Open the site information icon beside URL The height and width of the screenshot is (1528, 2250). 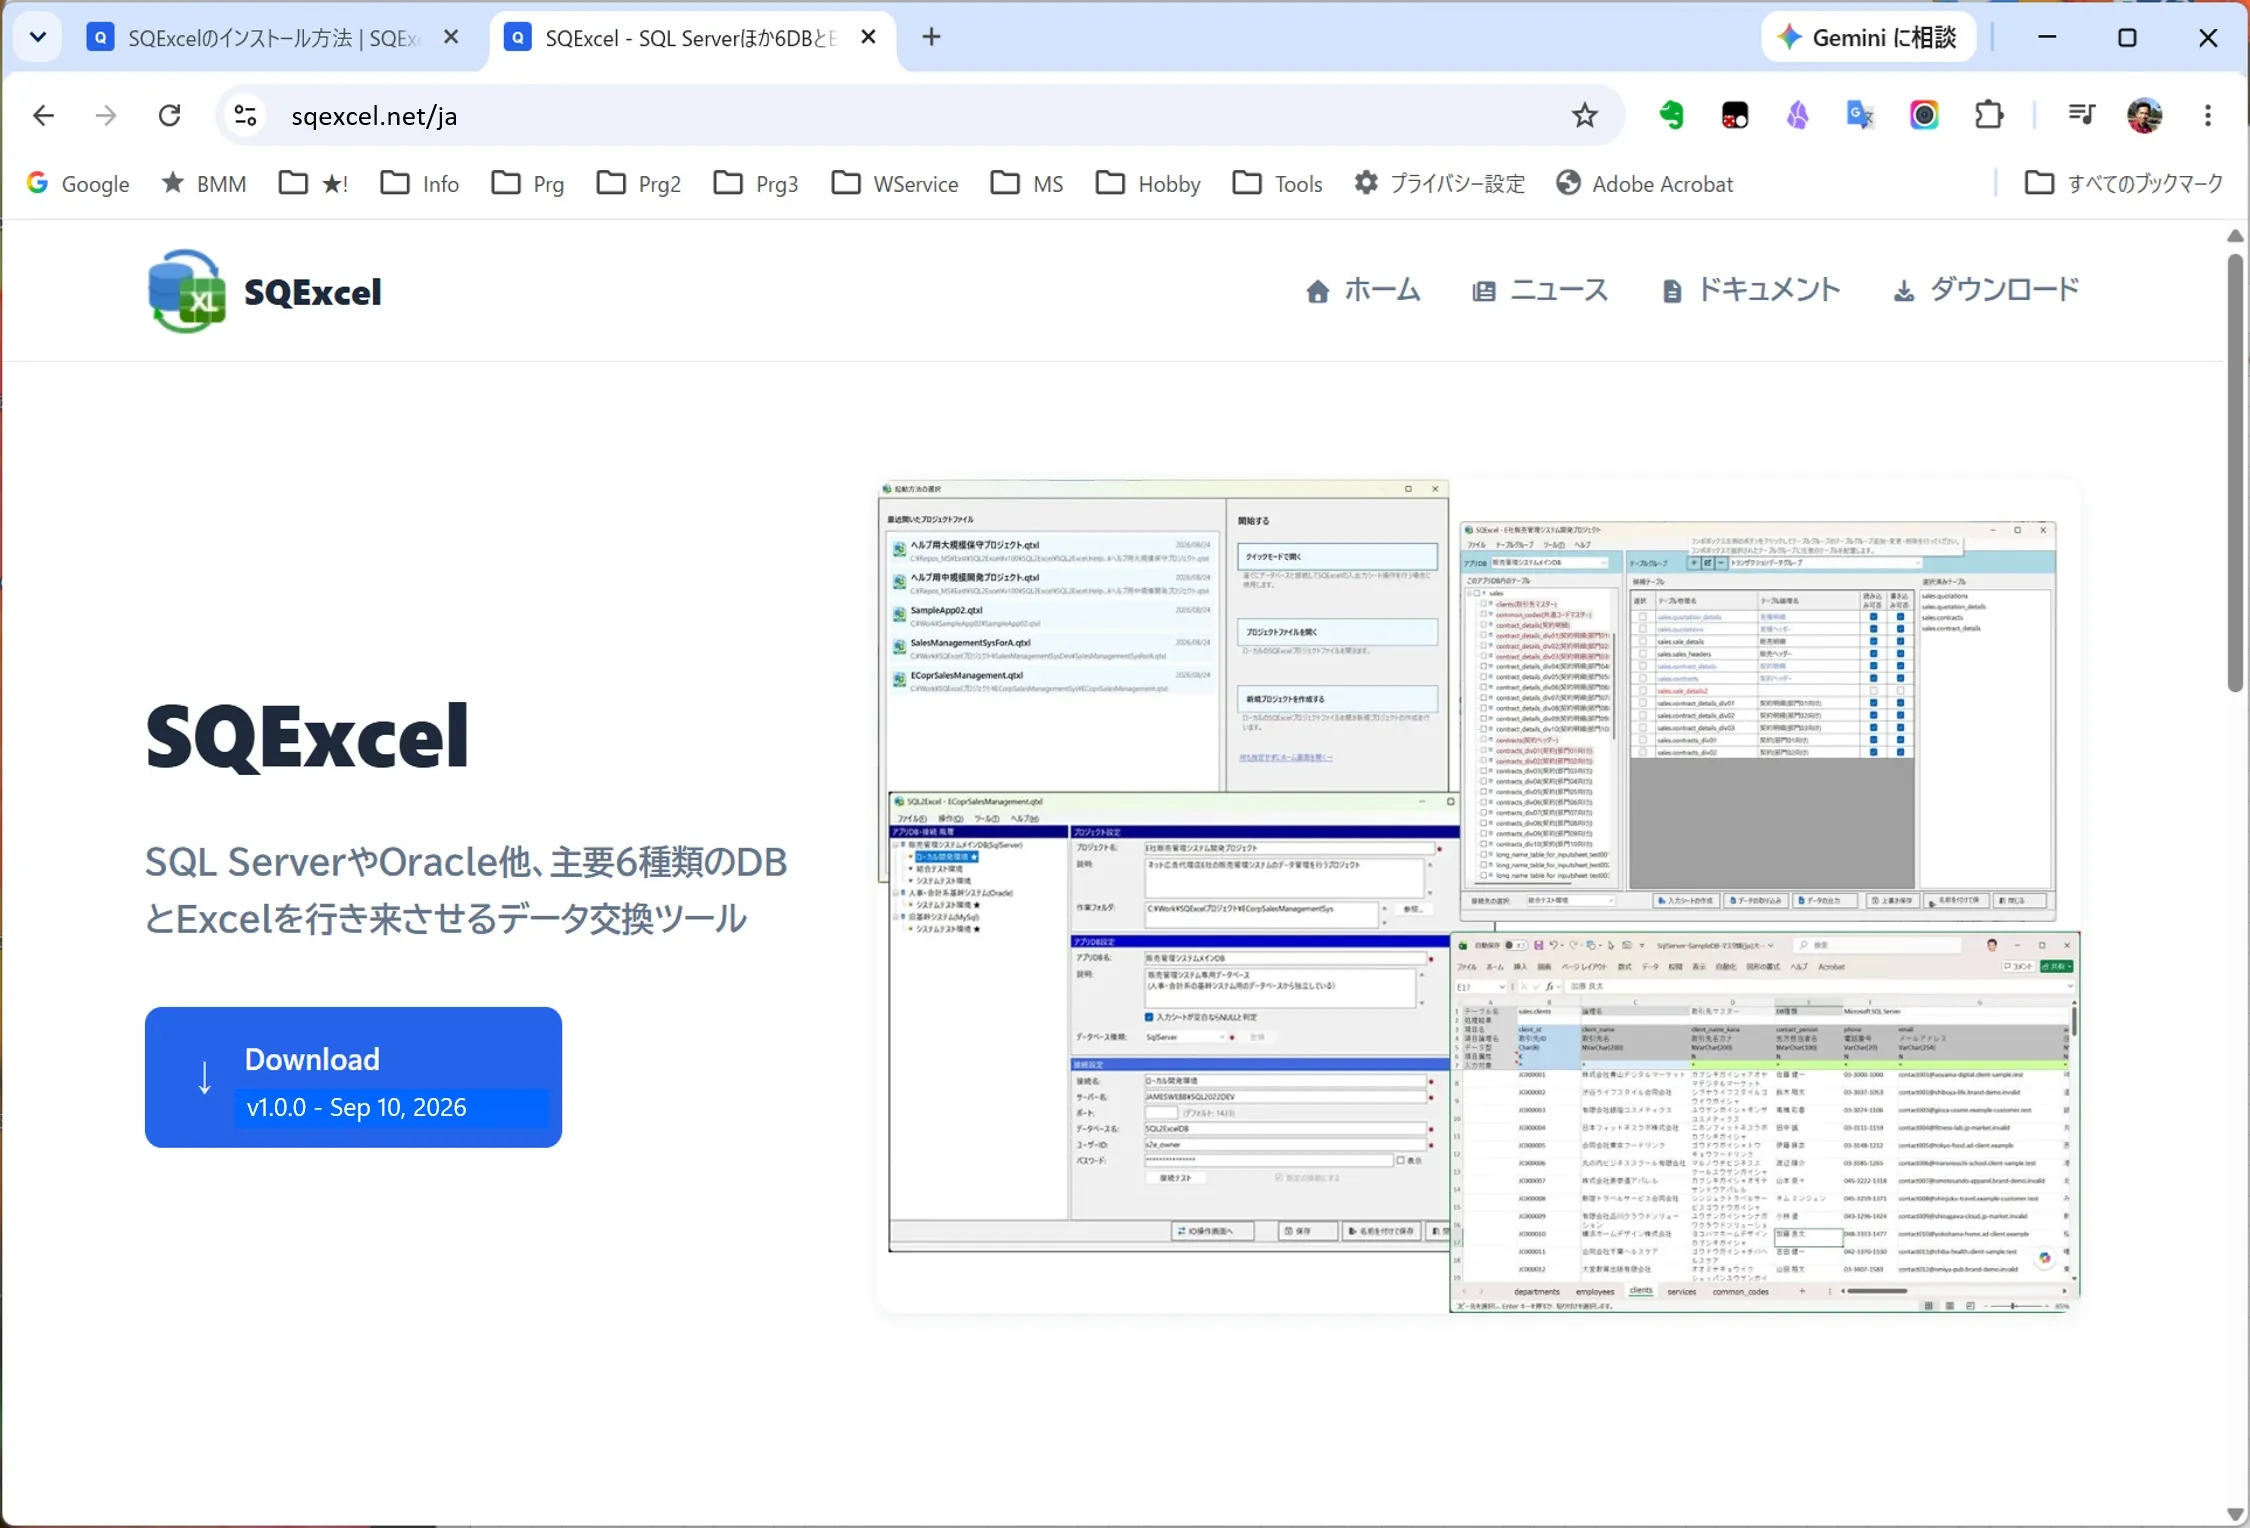245,116
